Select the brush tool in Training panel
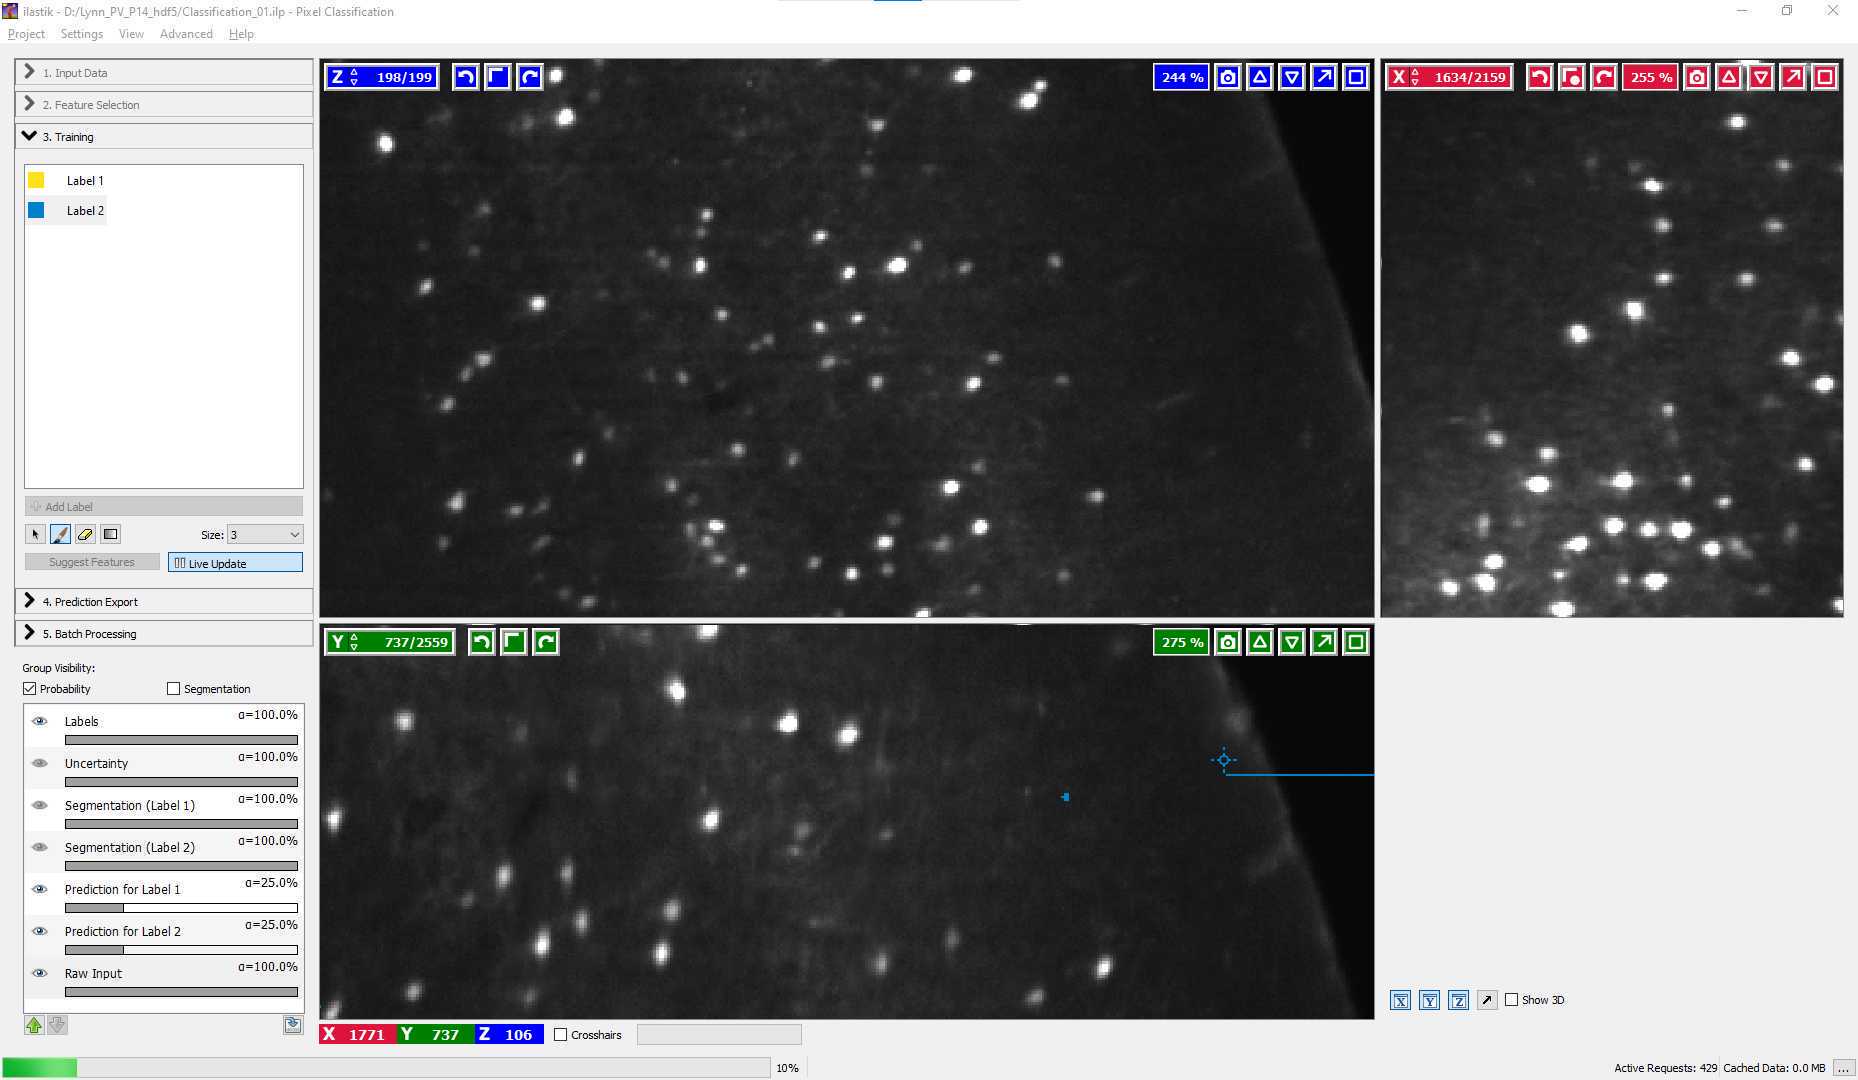This screenshot has height=1080, width=1858. [60, 534]
